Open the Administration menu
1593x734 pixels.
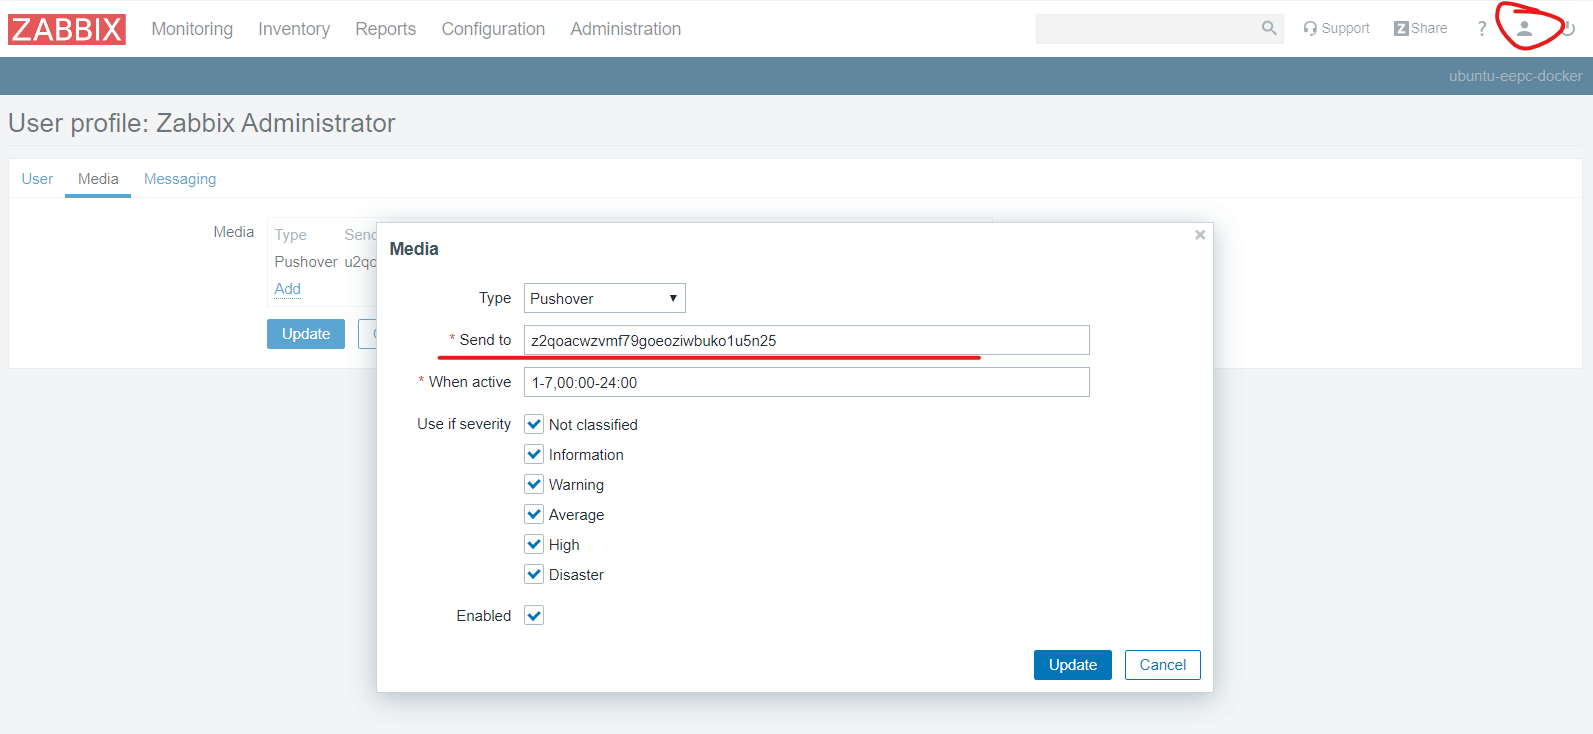tap(625, 29)
